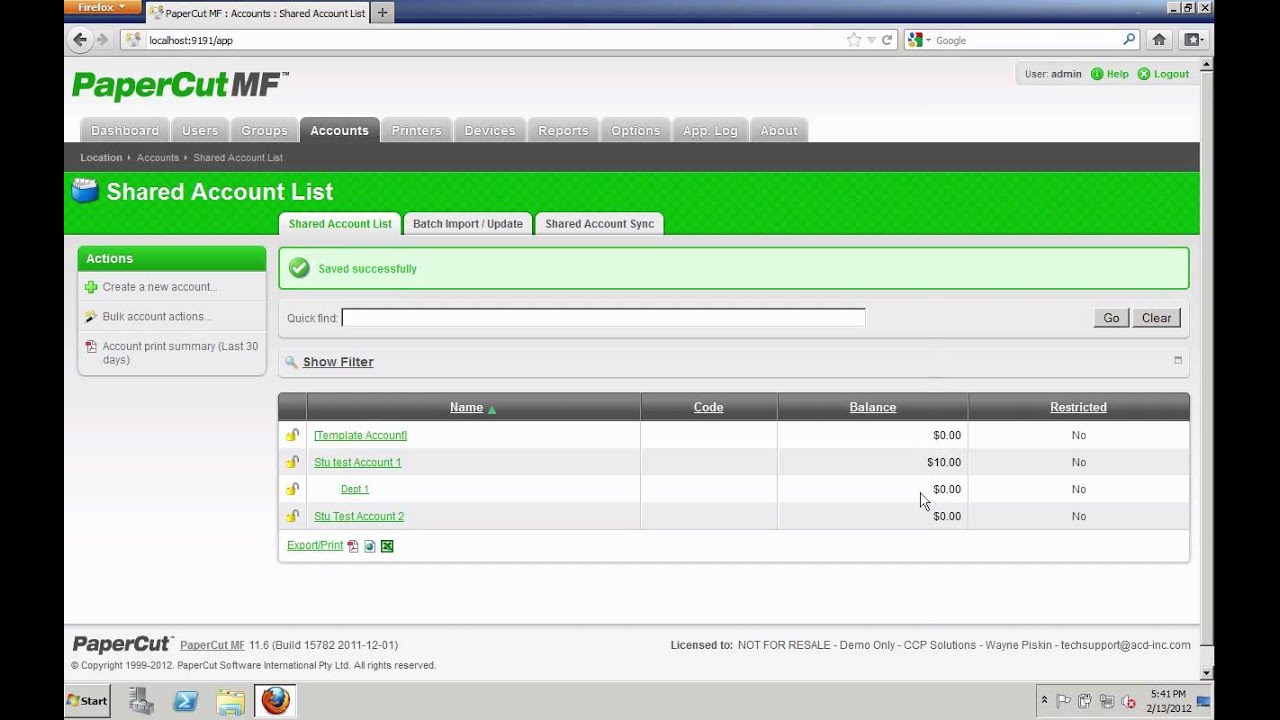
Task: Click the Go button
Action: (x=1111, y=318)
